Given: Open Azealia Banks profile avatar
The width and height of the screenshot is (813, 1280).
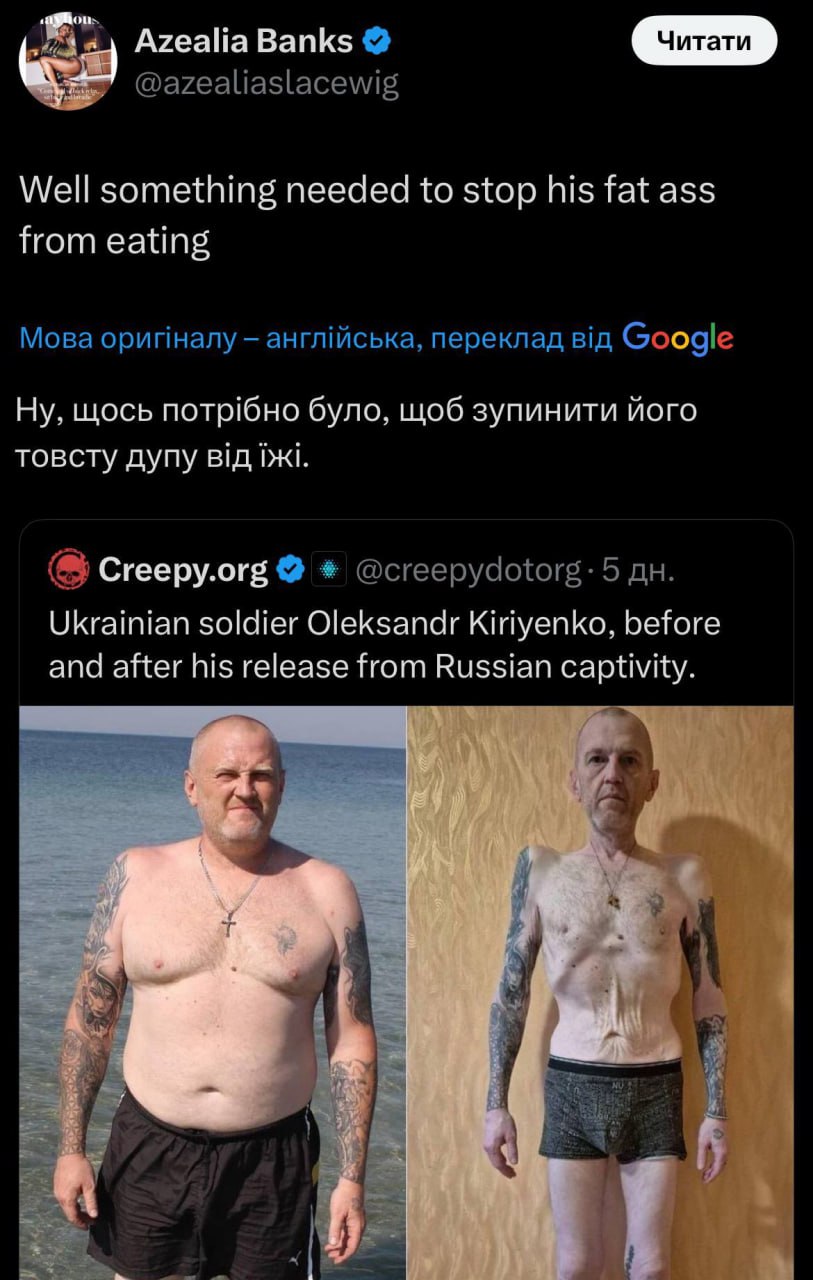Looking at the screenshot, I should click(x=68, y=63).
